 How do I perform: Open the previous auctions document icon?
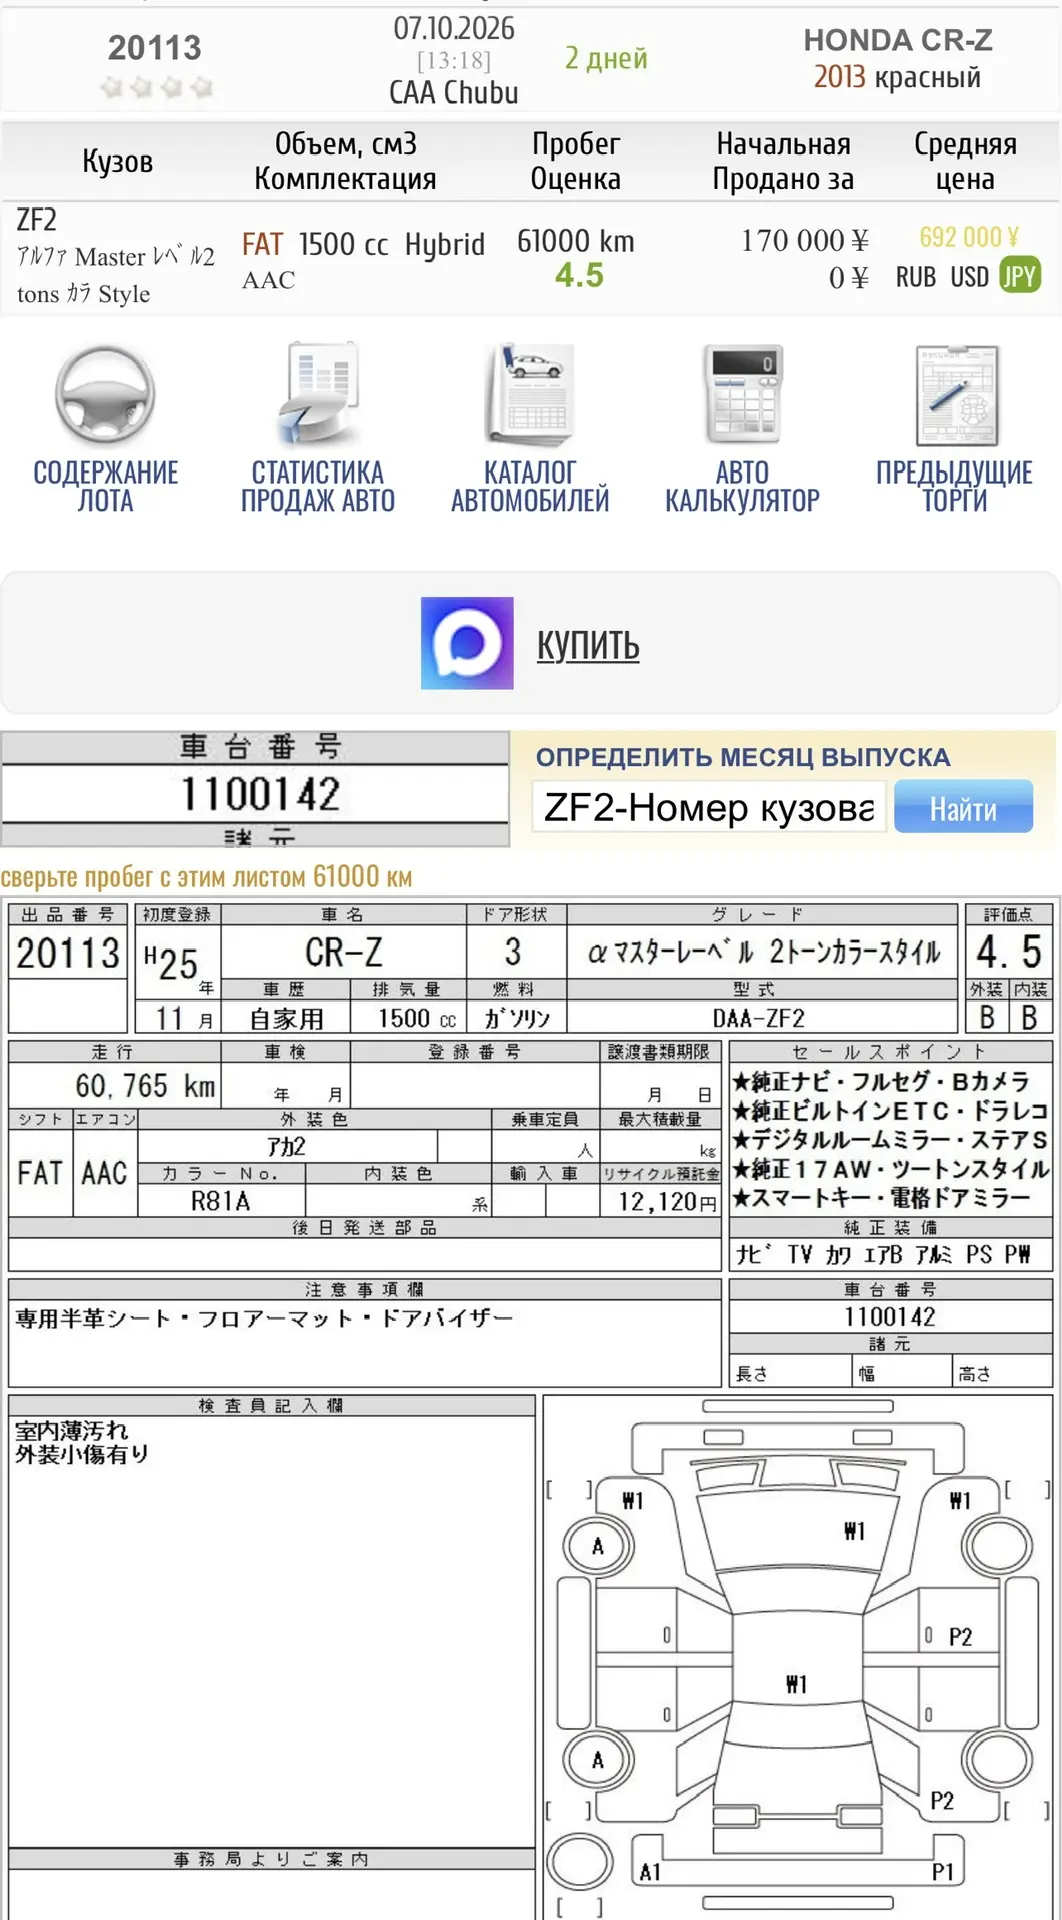[956, 395]
